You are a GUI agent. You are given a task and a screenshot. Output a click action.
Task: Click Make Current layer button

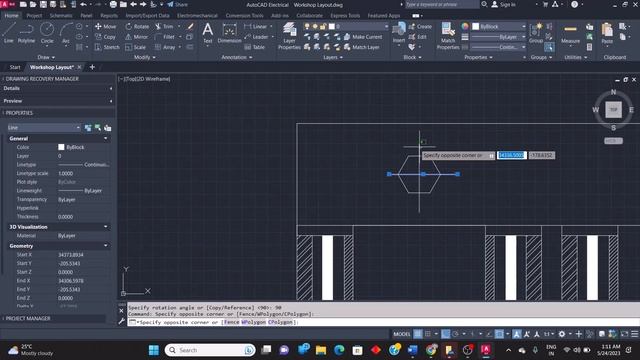click(x=363, y=37)
